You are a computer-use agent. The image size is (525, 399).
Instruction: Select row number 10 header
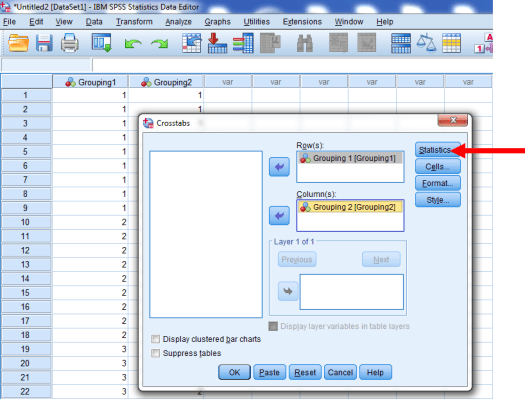click(26, 222)
